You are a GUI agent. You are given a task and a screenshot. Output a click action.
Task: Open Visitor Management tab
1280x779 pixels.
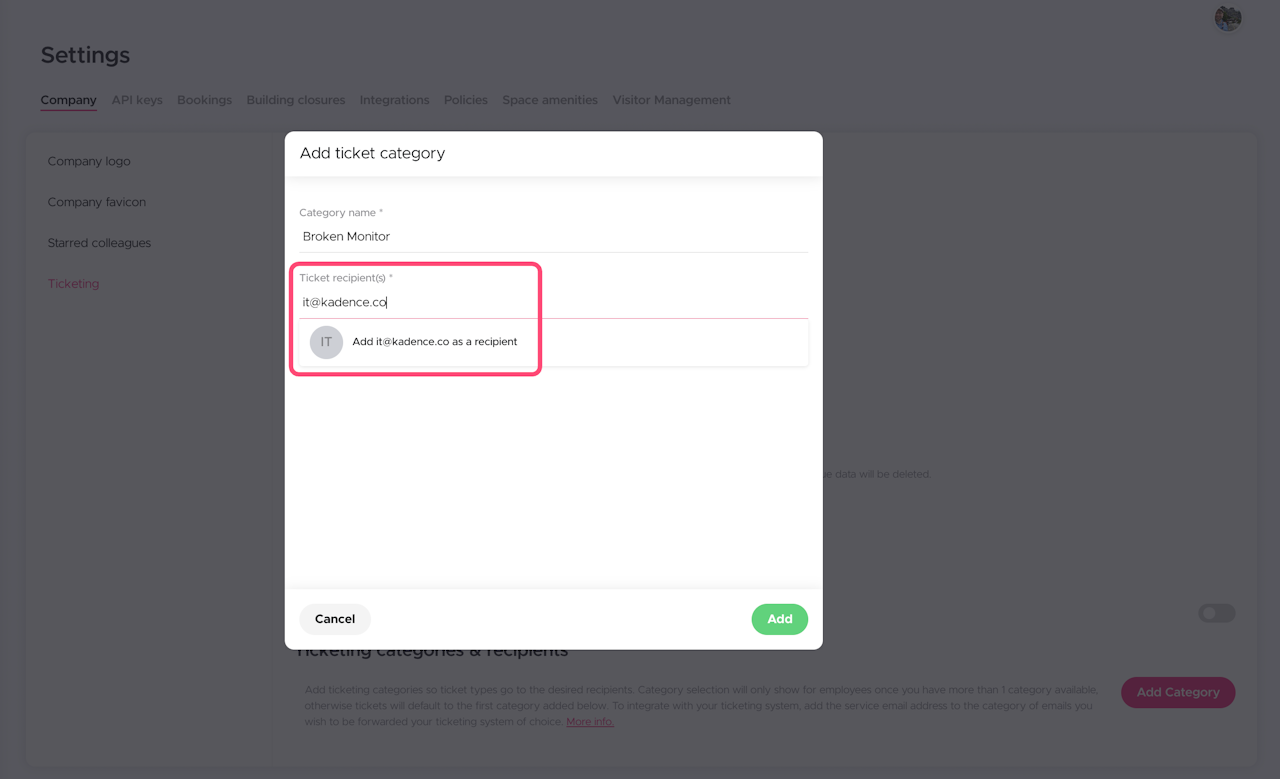pos(671,100)
